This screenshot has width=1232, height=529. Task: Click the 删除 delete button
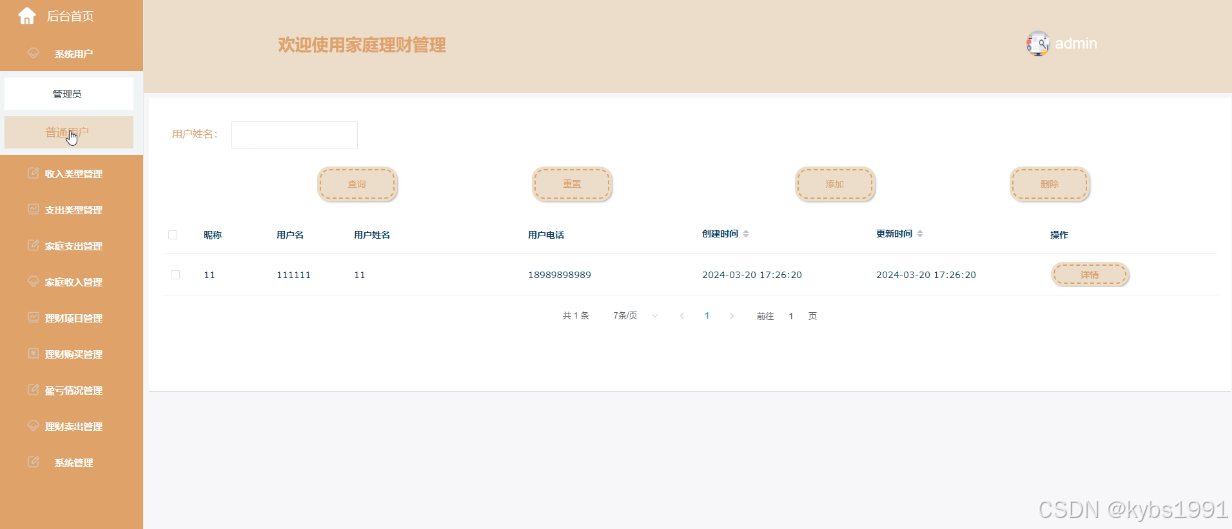click(1049, 184)
